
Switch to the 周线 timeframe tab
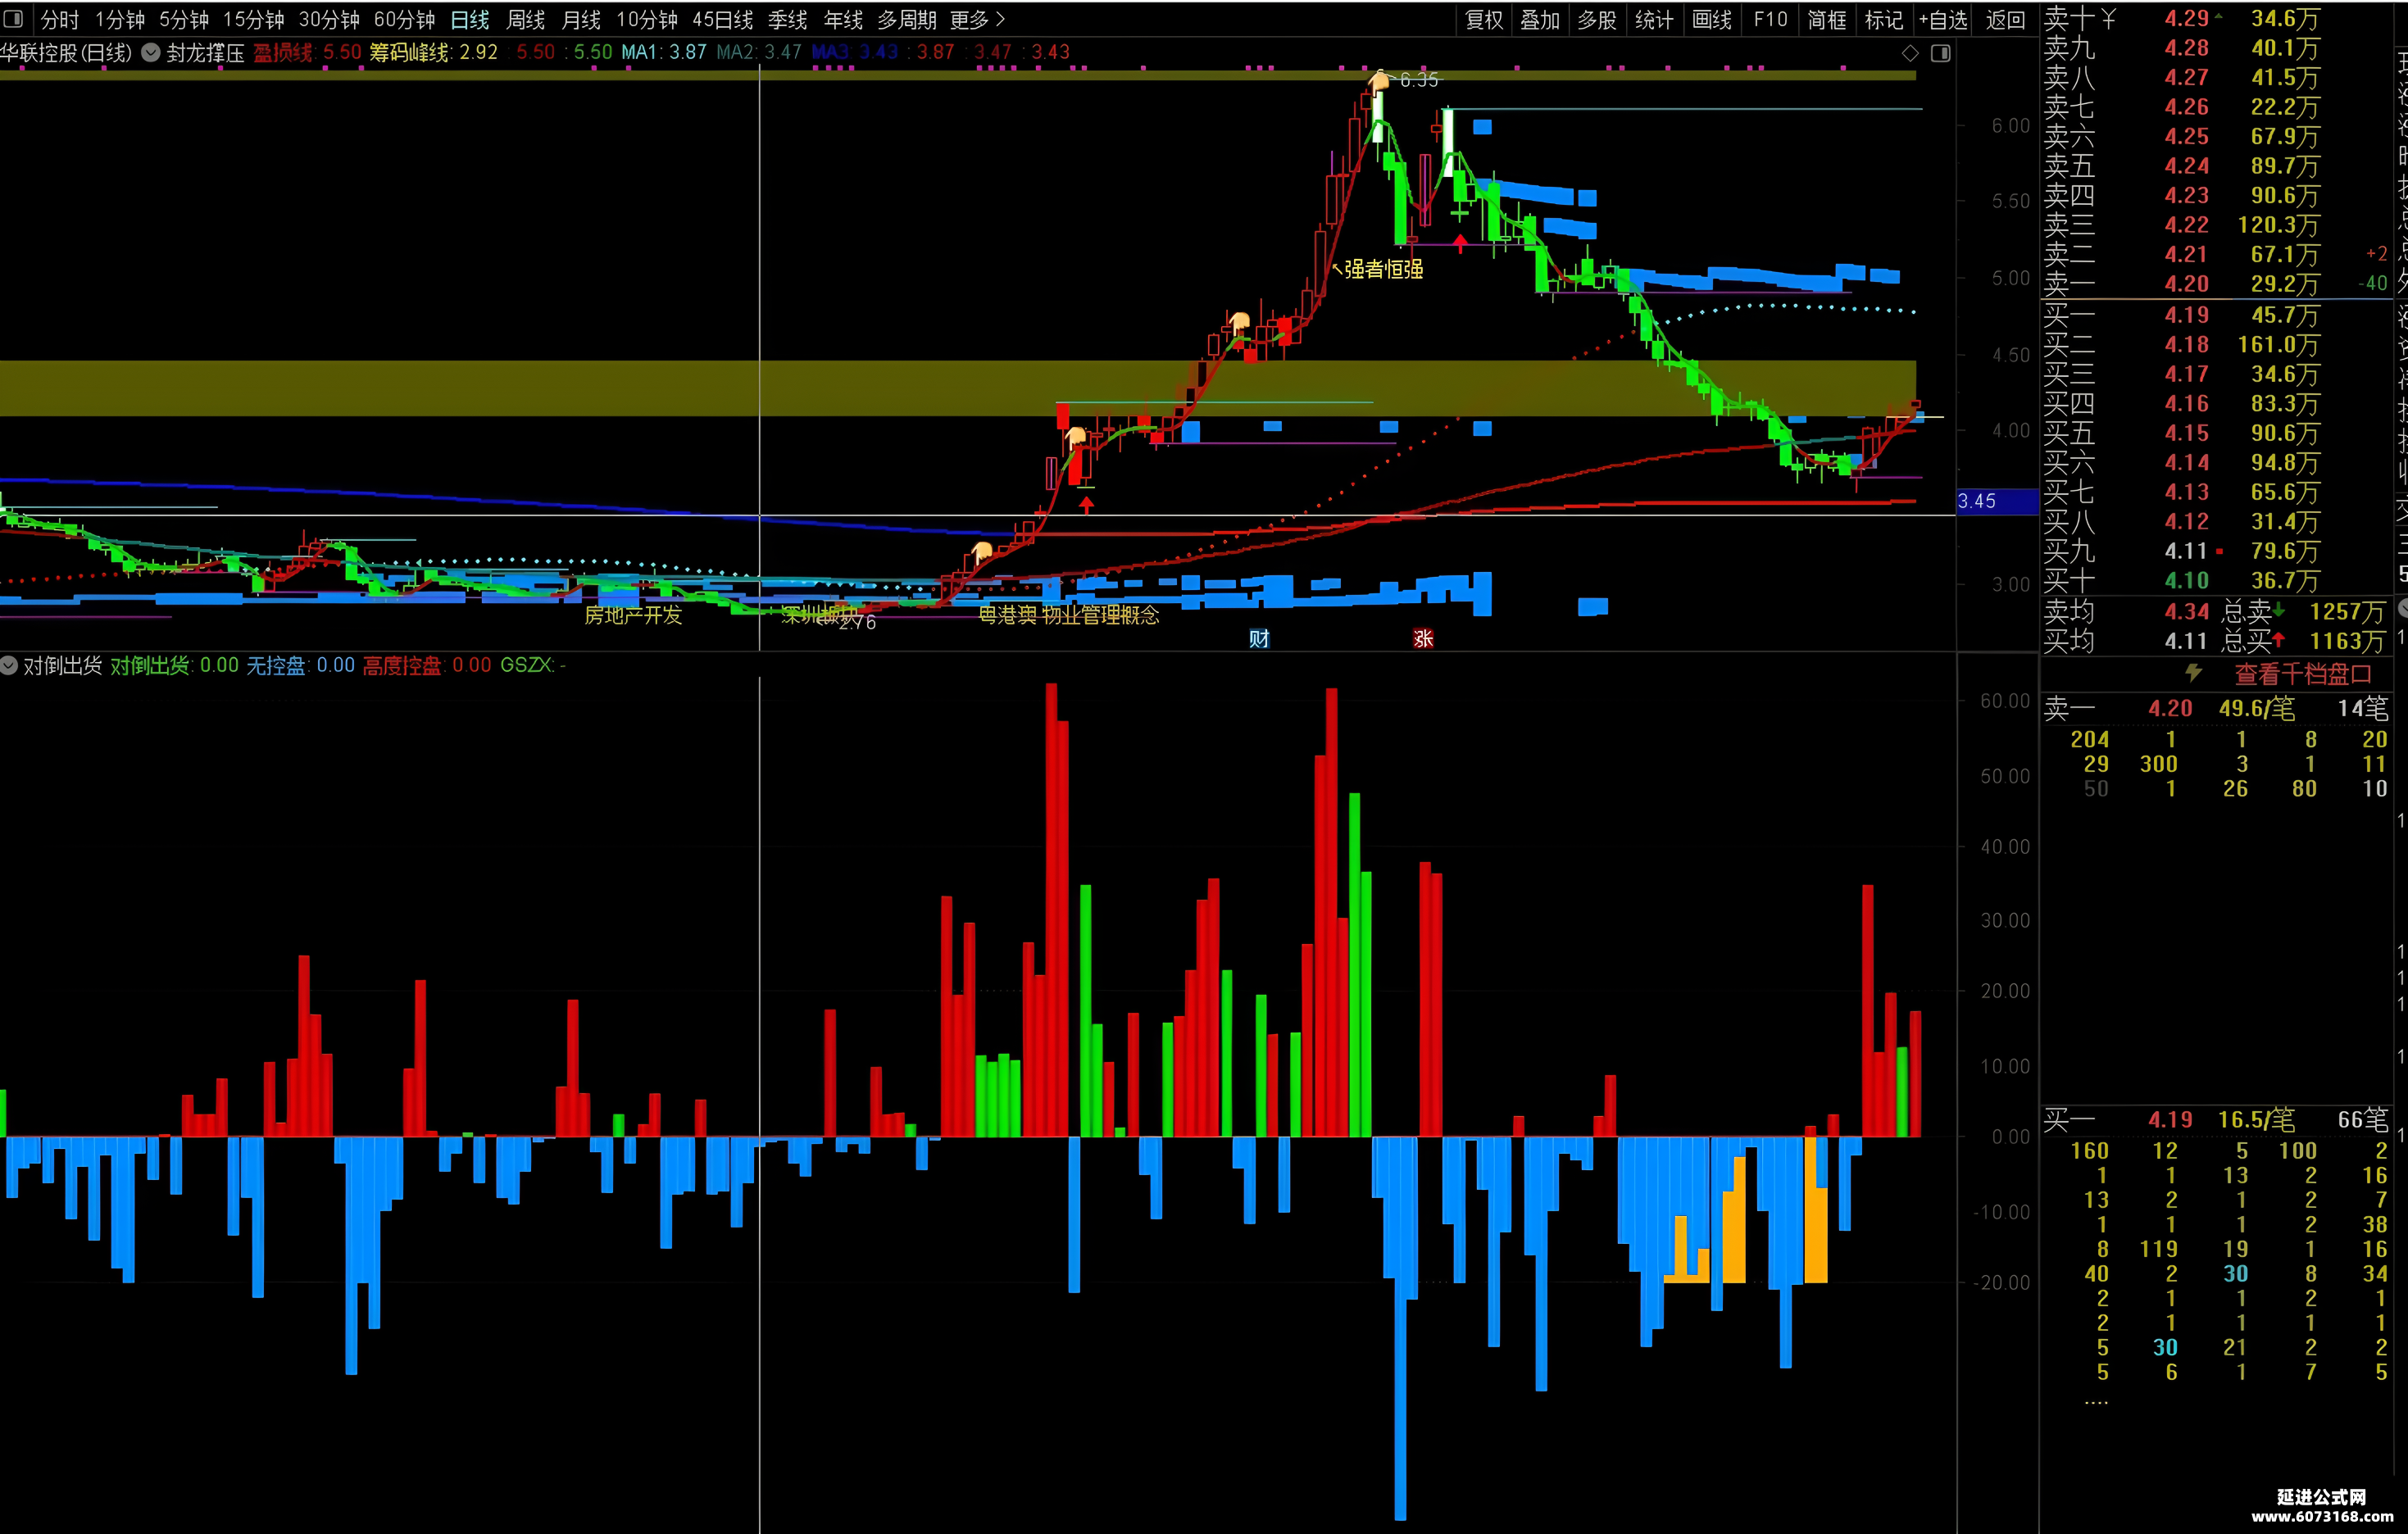[525, 19]
